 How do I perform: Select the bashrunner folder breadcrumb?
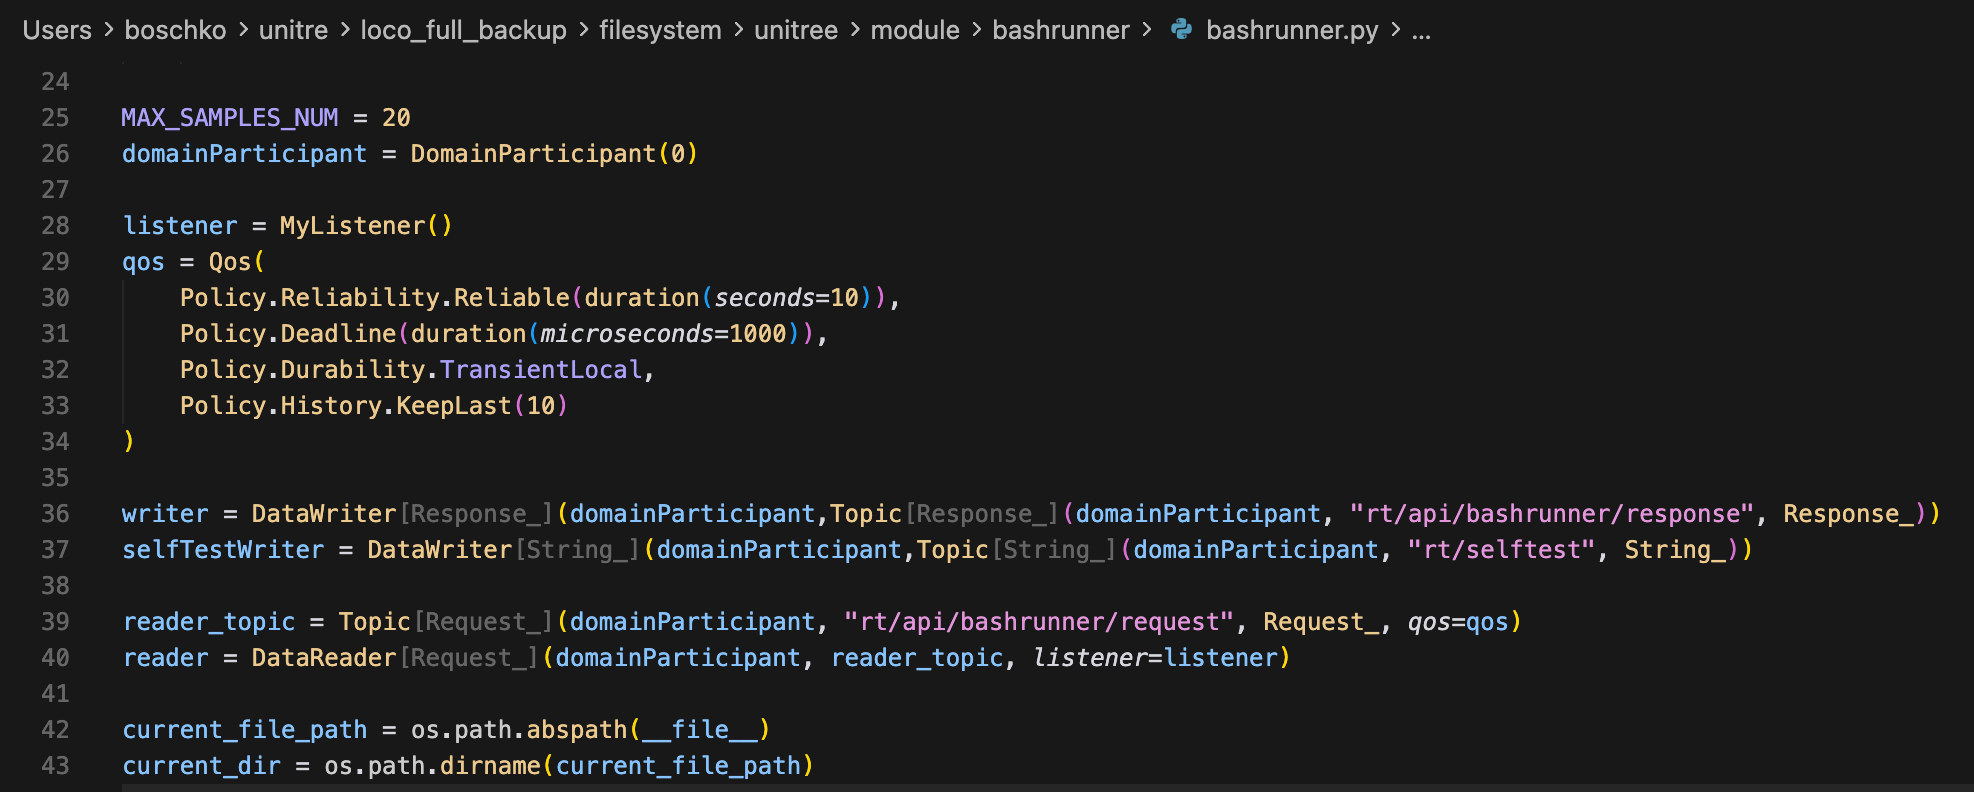[x=1060, y=30]
